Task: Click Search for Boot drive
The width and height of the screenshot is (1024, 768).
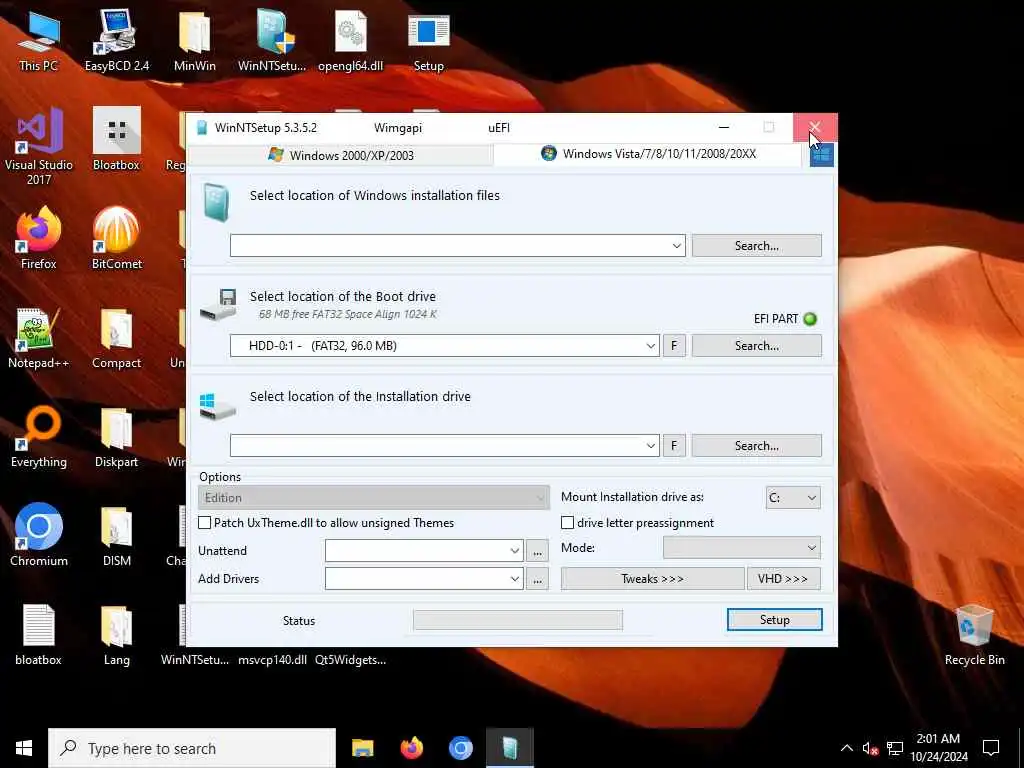Action: 756,345
